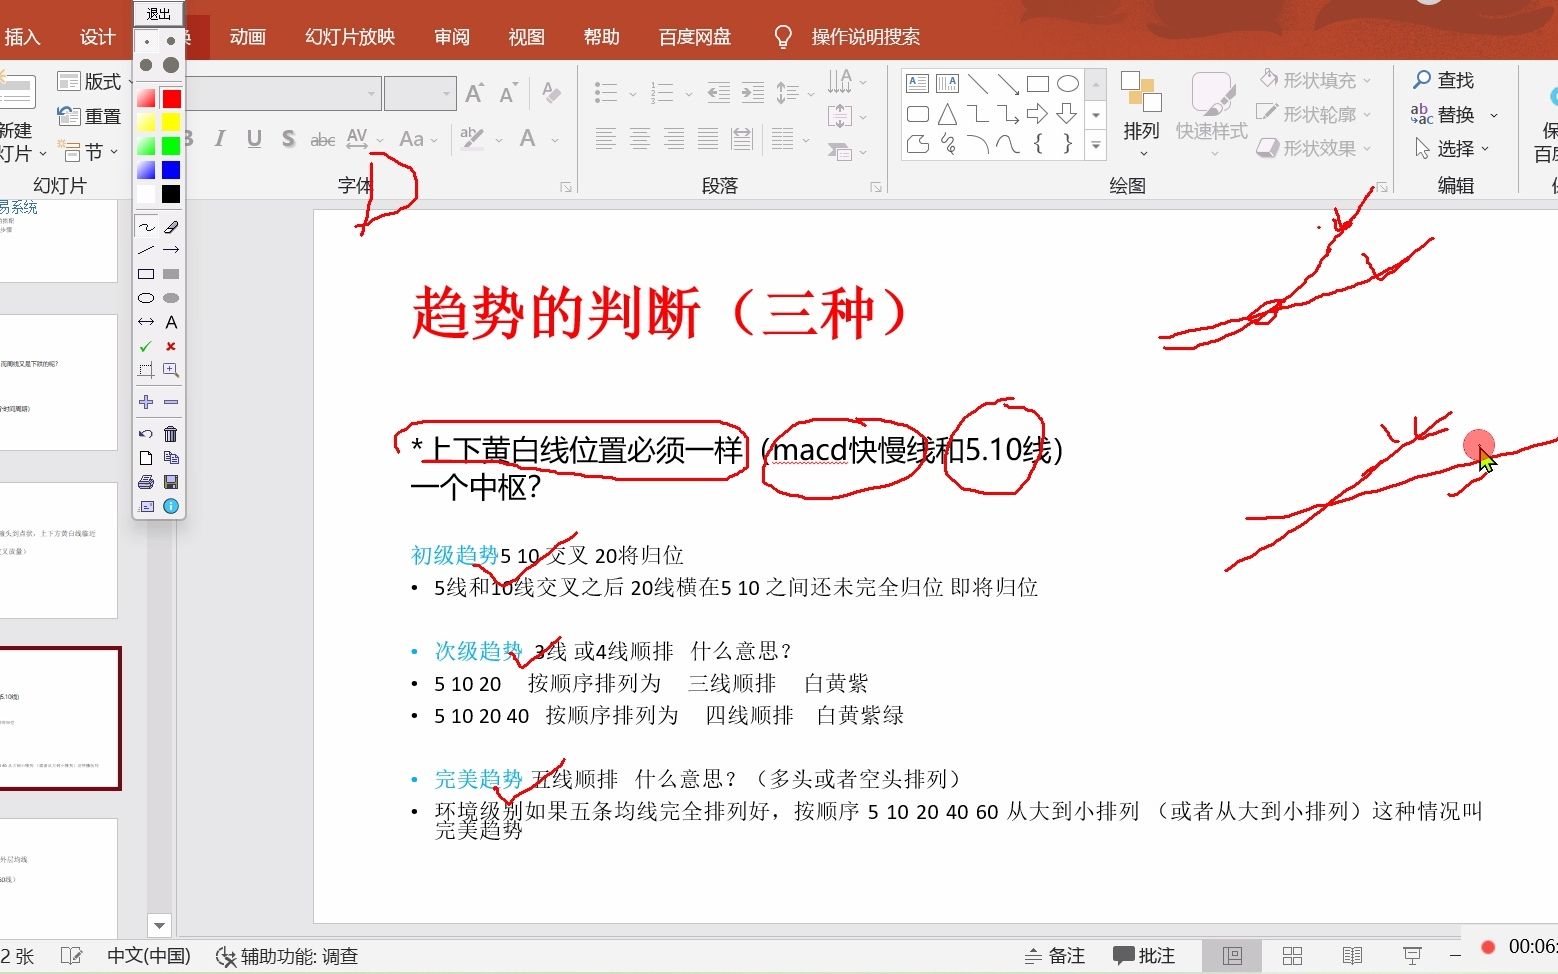Pick the solid blue pen color swatch

coord(171,170)
